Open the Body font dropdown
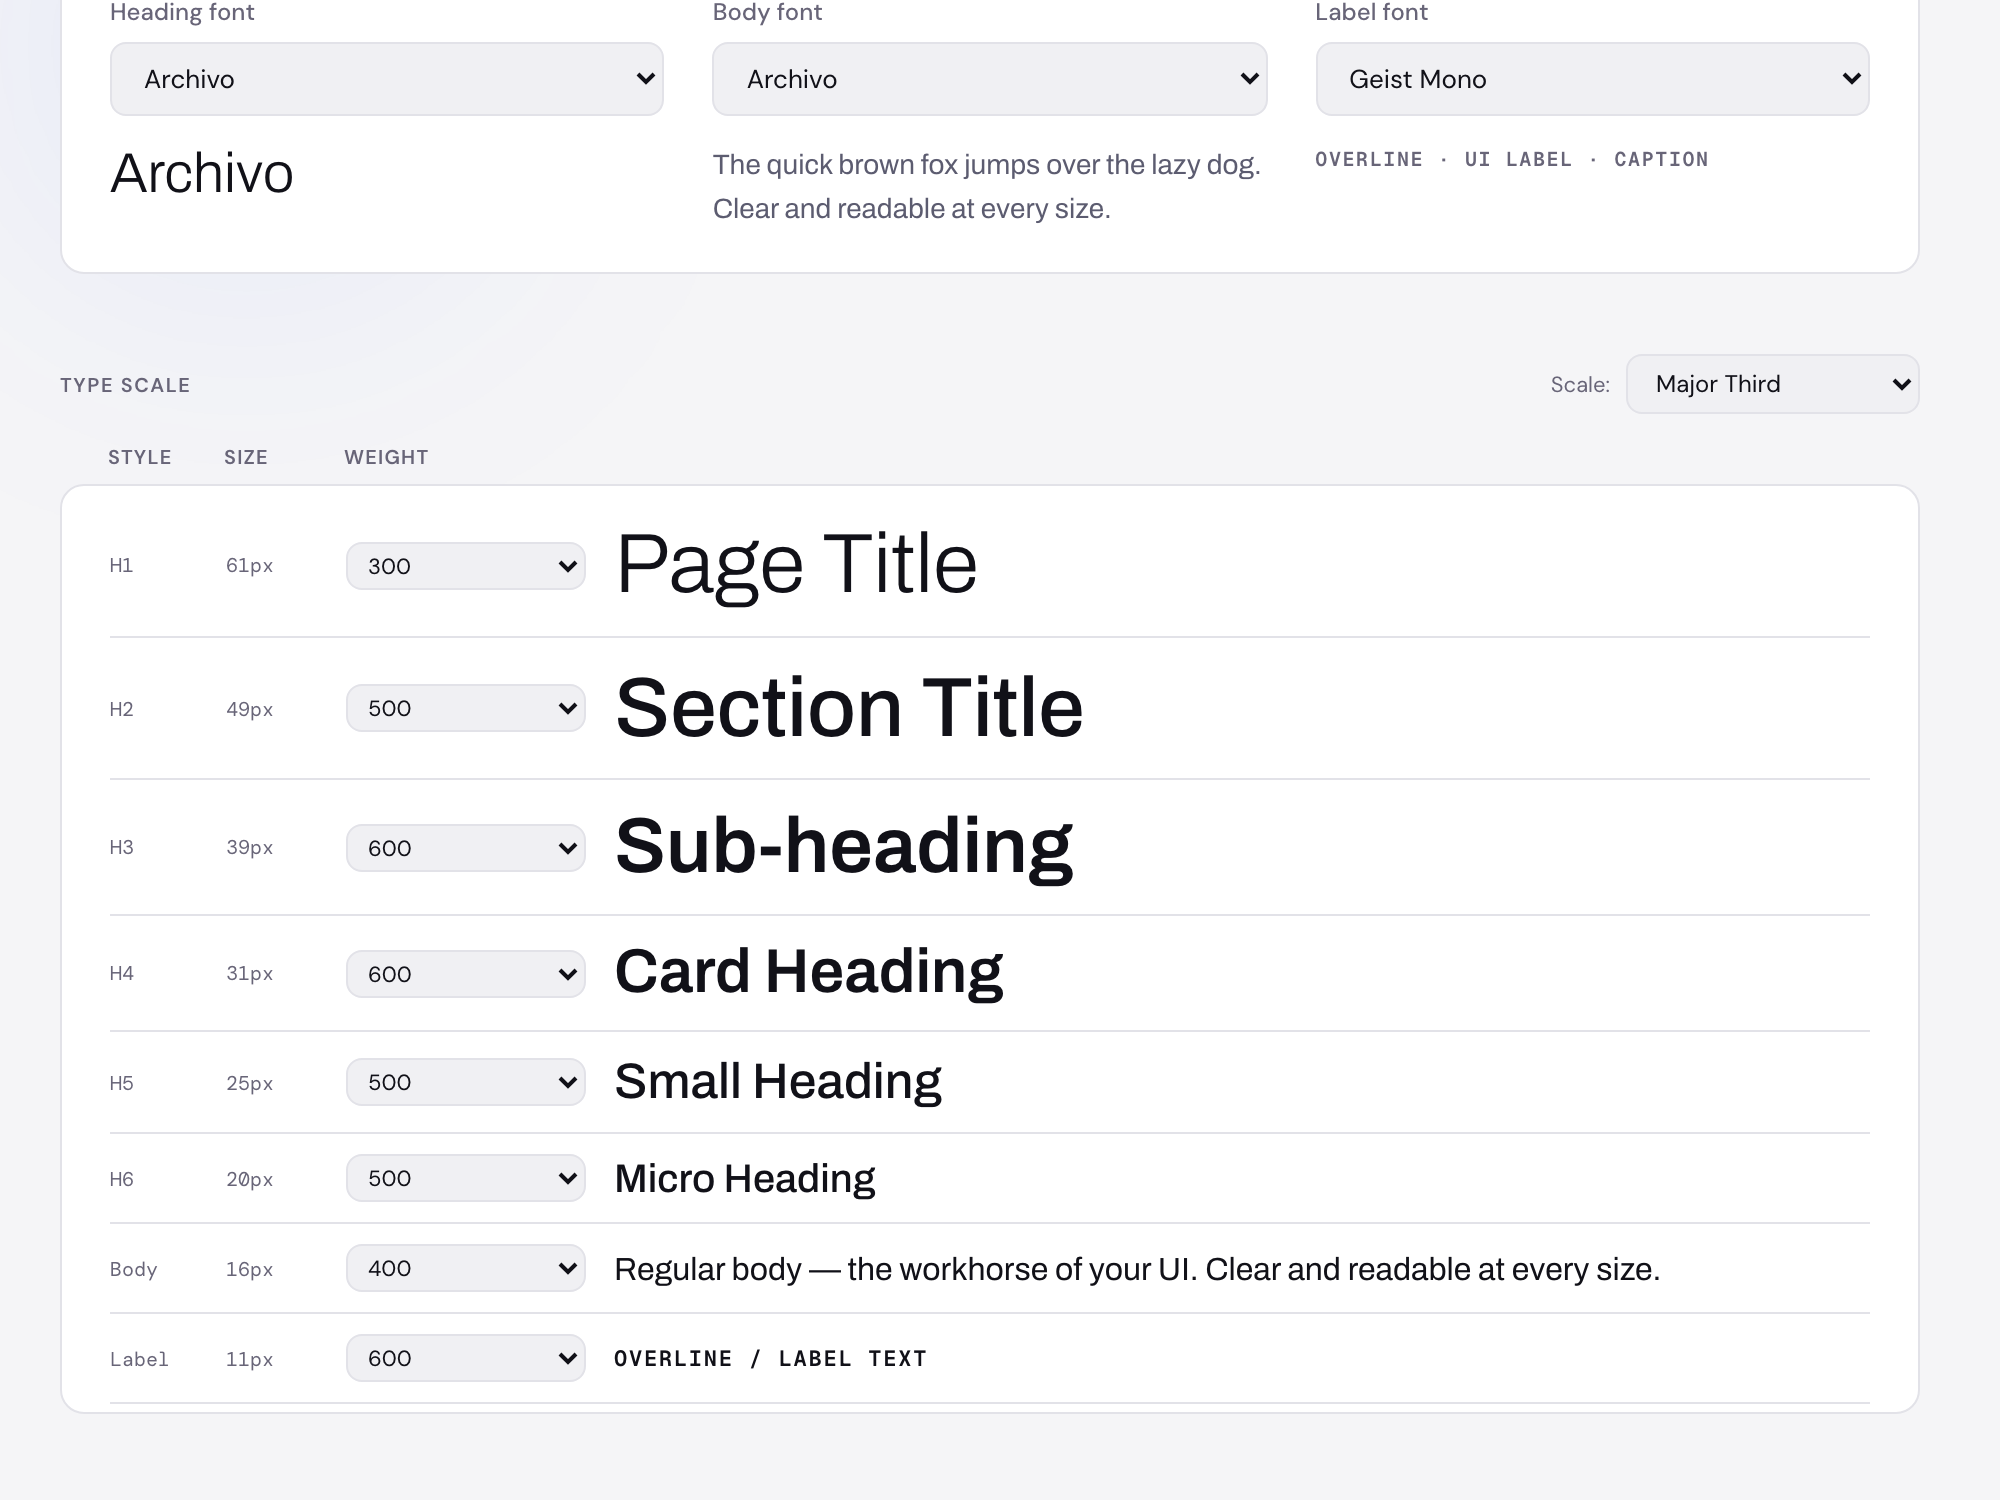Image resolution: width=2000 pixels, height=1500 pixels. click(x=990, y=79)
